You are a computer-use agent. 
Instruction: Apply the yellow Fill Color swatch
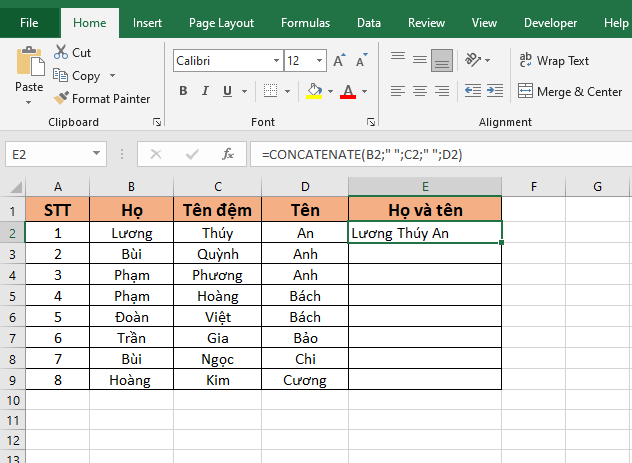click(314, 92)
